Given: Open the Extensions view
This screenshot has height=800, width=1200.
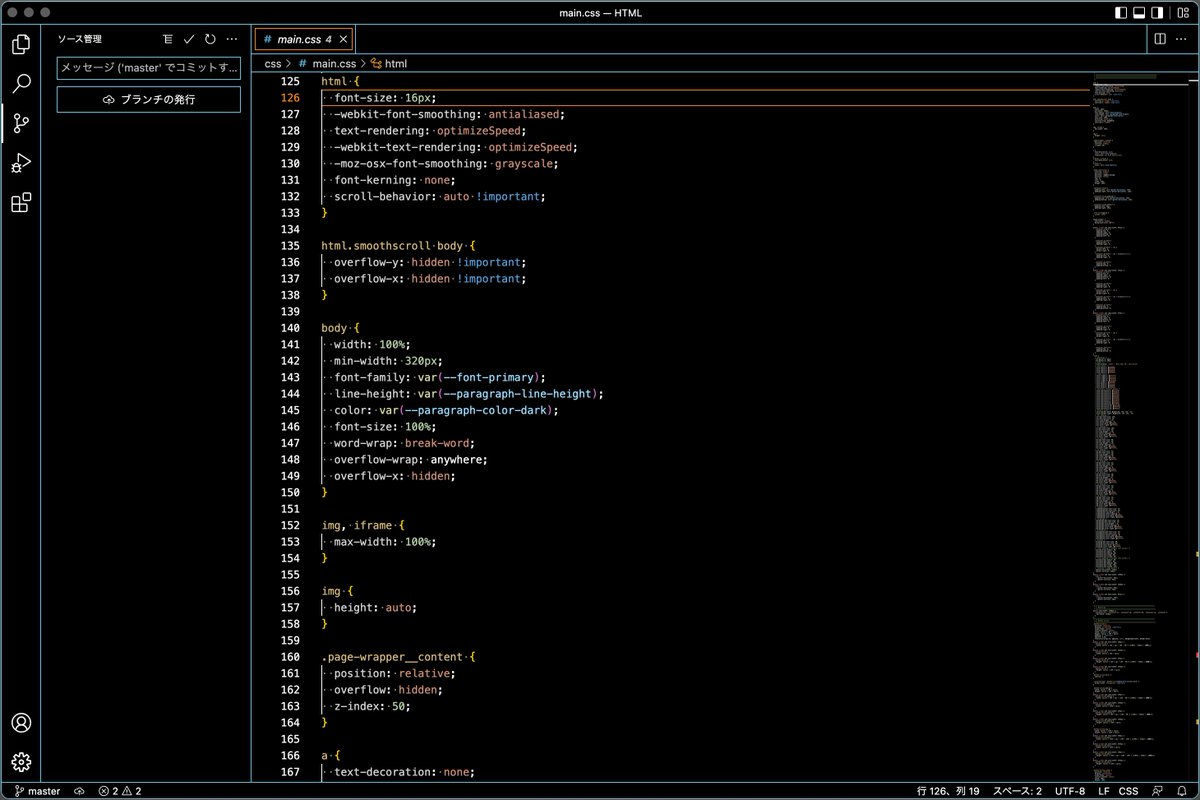Looking at the screenshot, I should click(x=21, y=203).
